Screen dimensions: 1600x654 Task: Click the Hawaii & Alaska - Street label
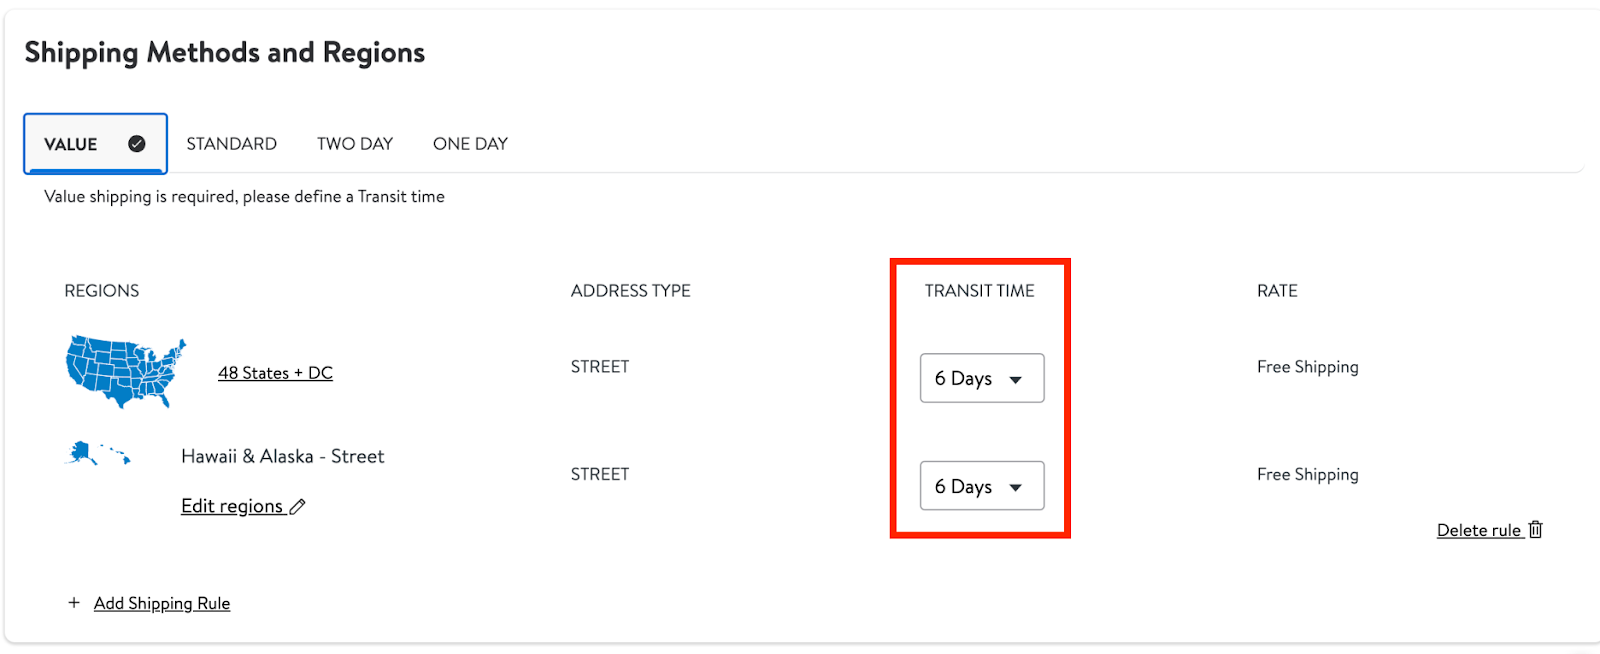(283, 456)
